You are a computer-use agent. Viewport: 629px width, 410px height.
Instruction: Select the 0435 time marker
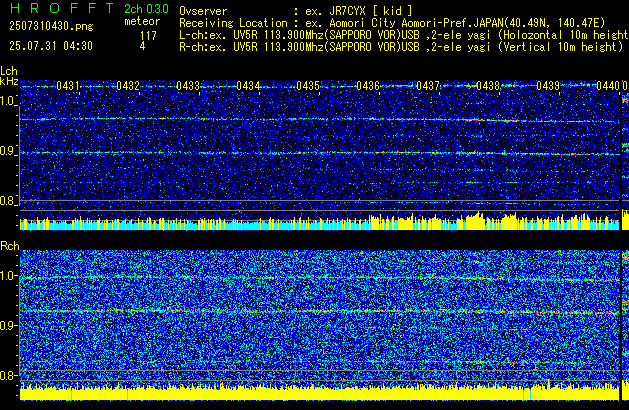click(308, 86)
